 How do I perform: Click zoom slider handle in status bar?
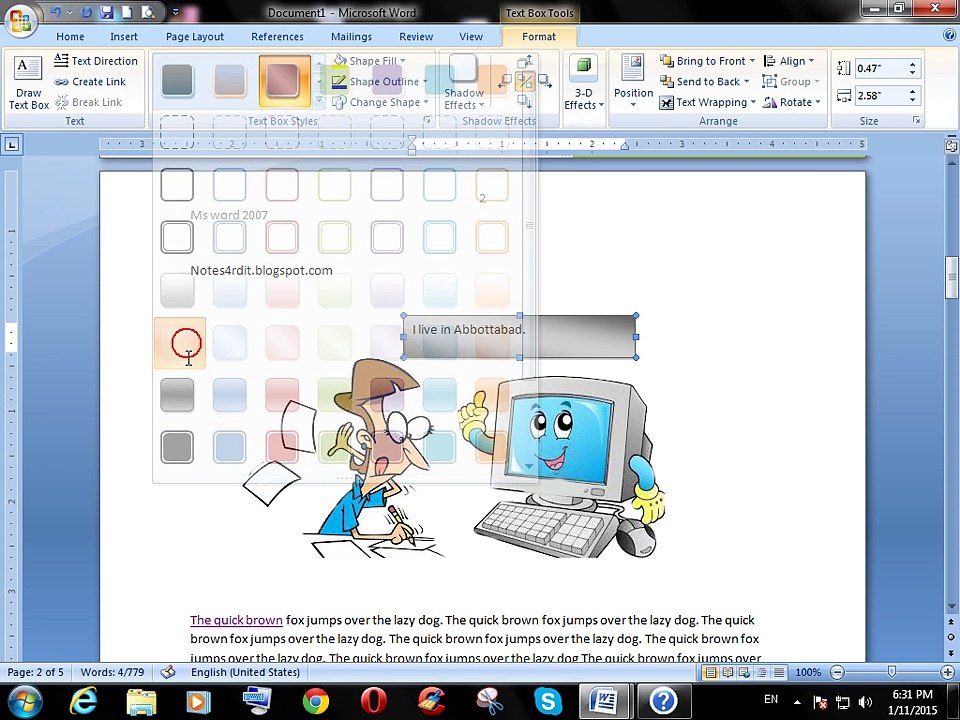892,672
